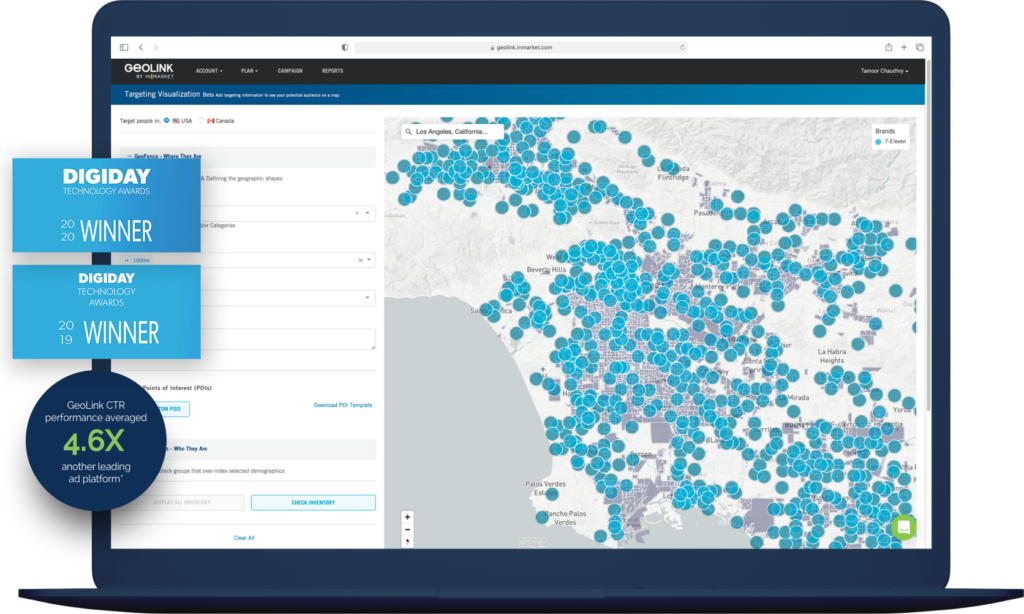Open the Account dropdown menu

coord(209,71)
